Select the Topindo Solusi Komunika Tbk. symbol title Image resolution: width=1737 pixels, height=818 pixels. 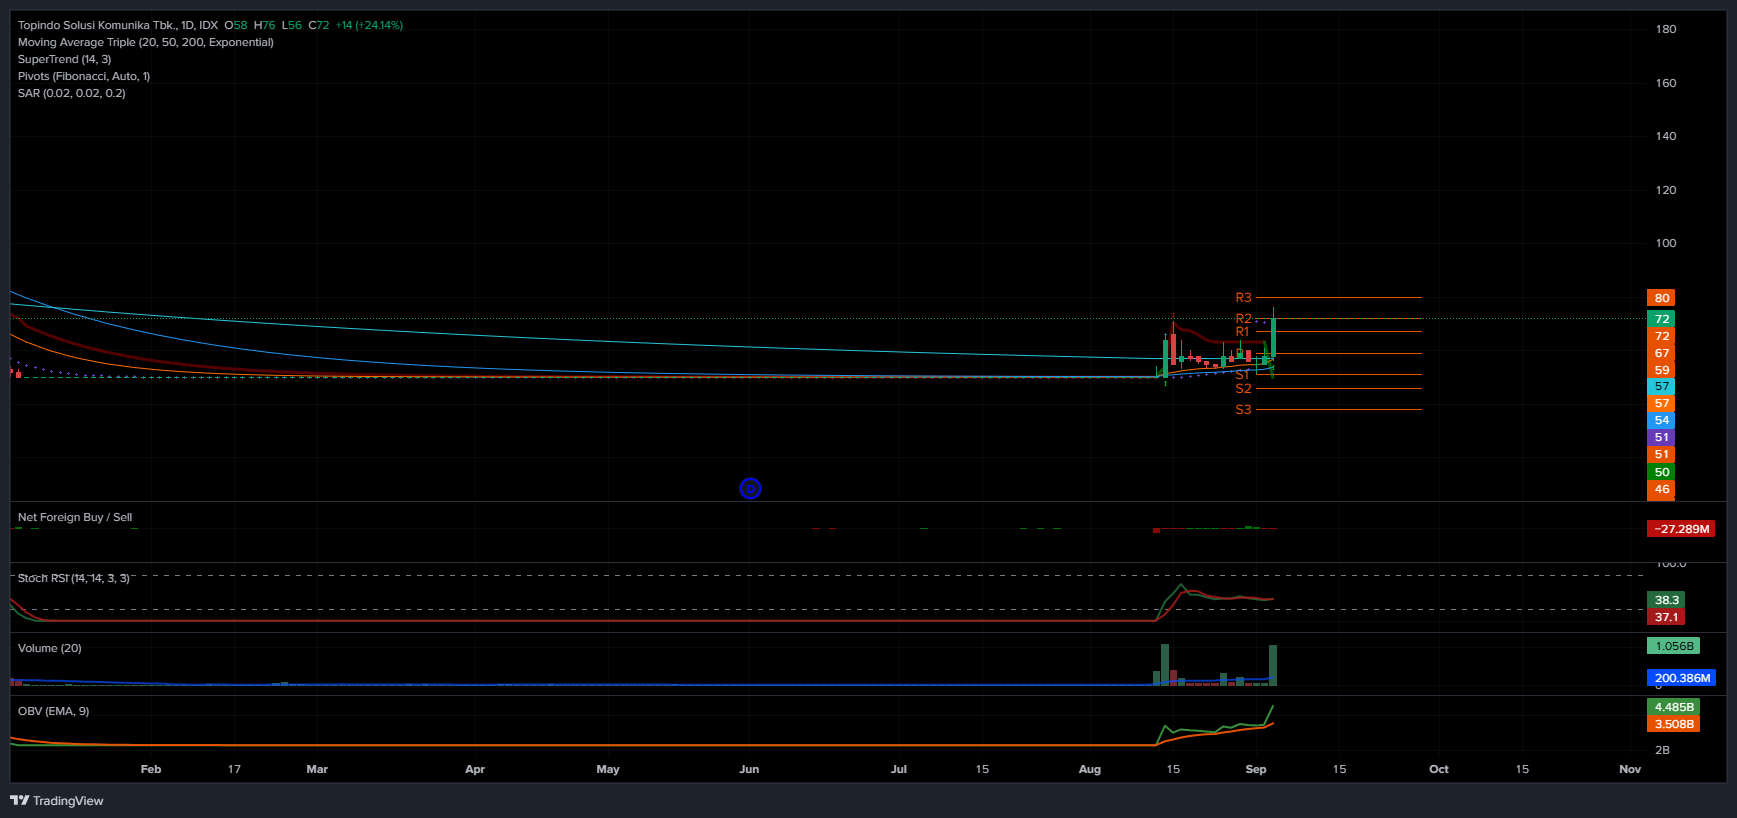coord(96,25)
